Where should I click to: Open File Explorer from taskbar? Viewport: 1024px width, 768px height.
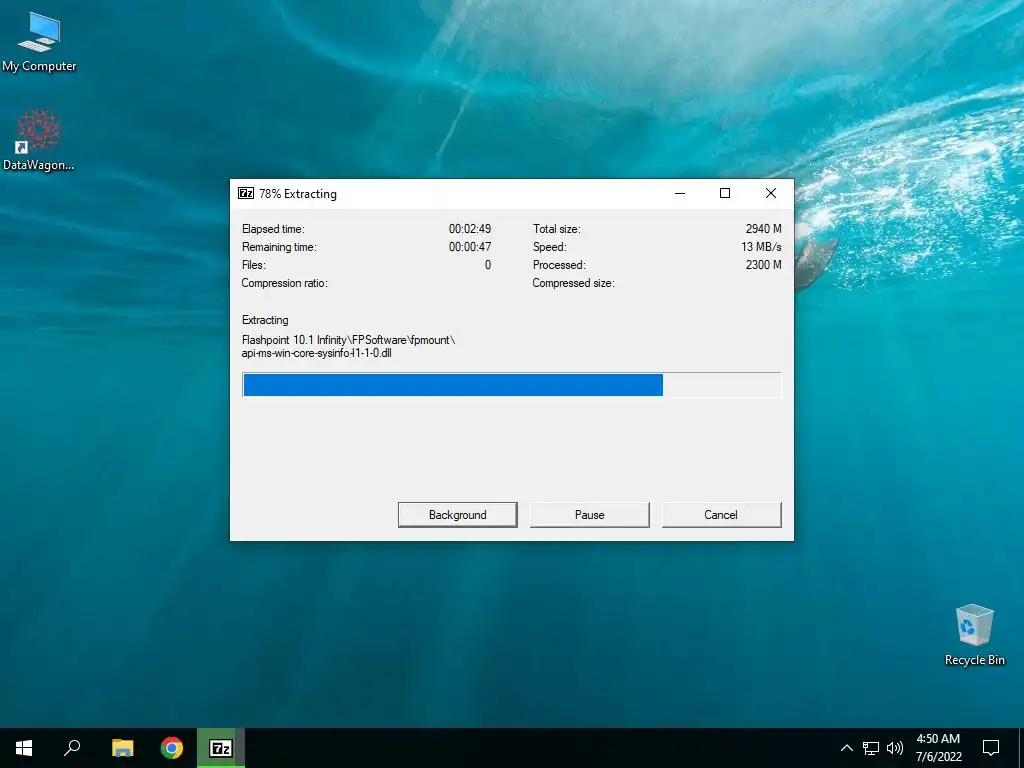122,748
